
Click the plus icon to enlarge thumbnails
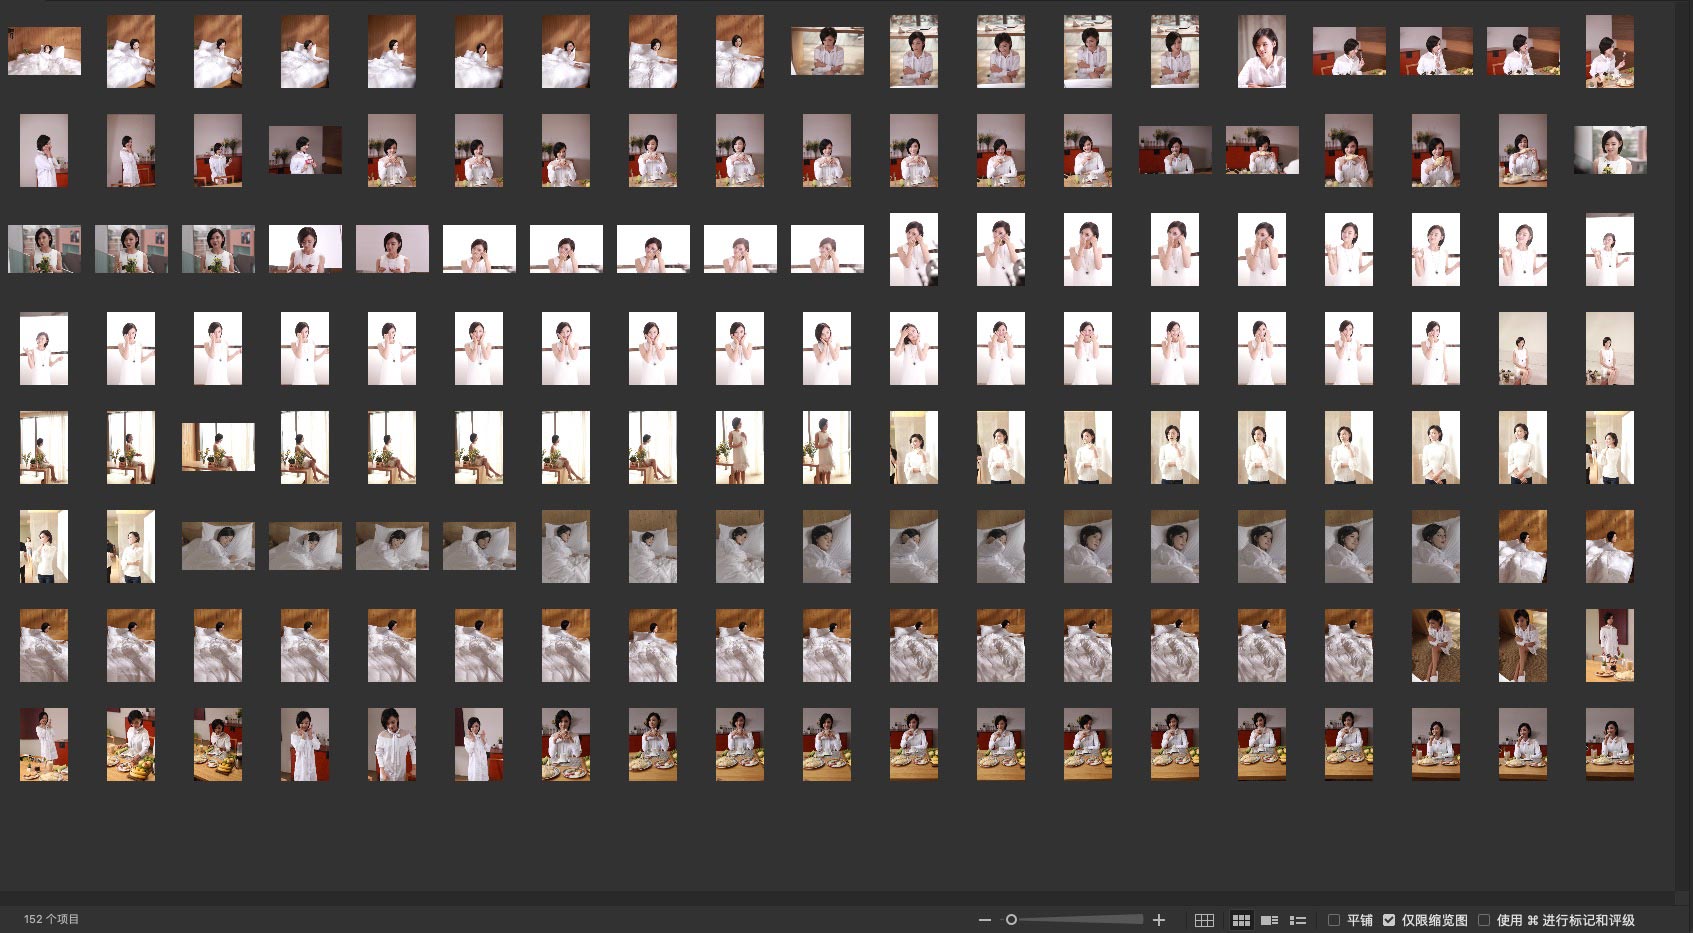(x=1159, y=920)
